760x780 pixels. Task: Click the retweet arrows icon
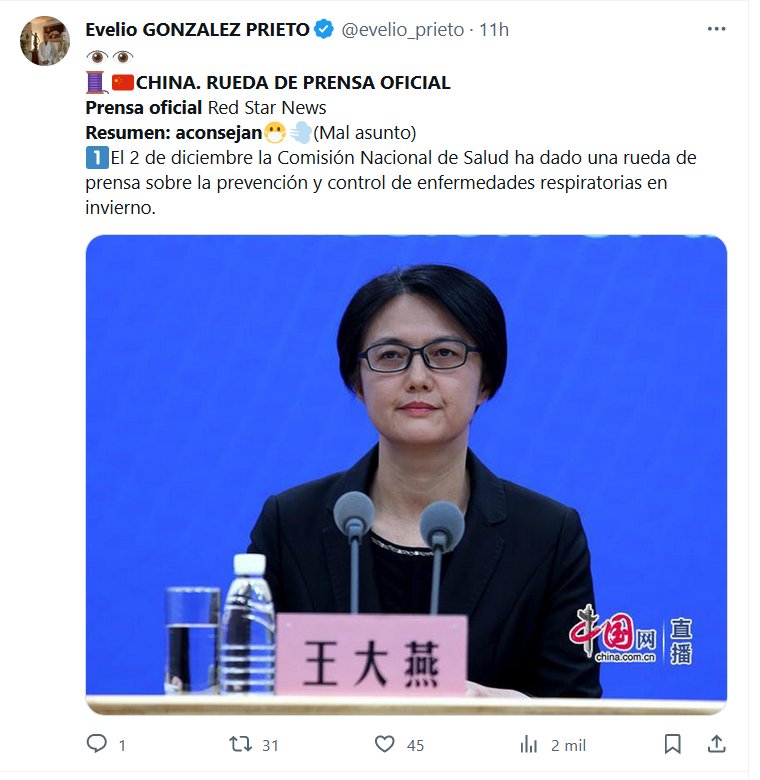240,744
